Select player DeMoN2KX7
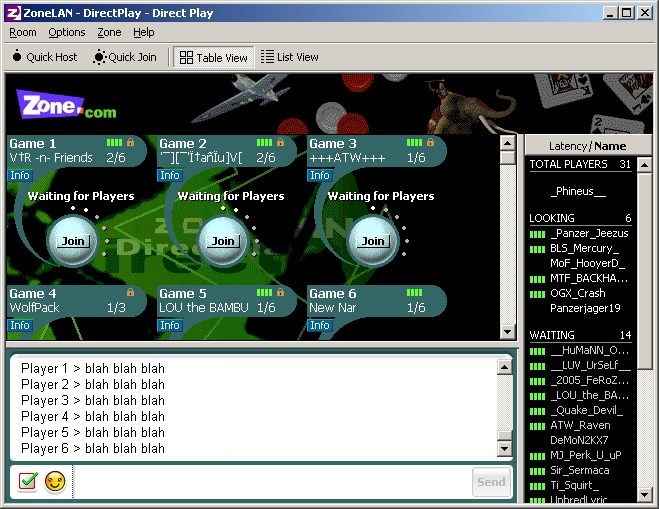This screenshot has height=509, width=659. [579, 440]
